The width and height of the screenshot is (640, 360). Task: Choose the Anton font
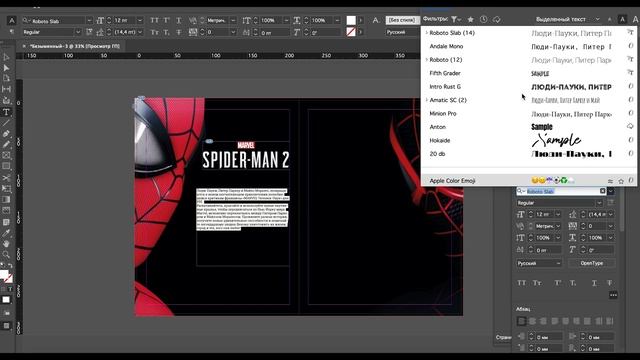(x=438, y=127)
